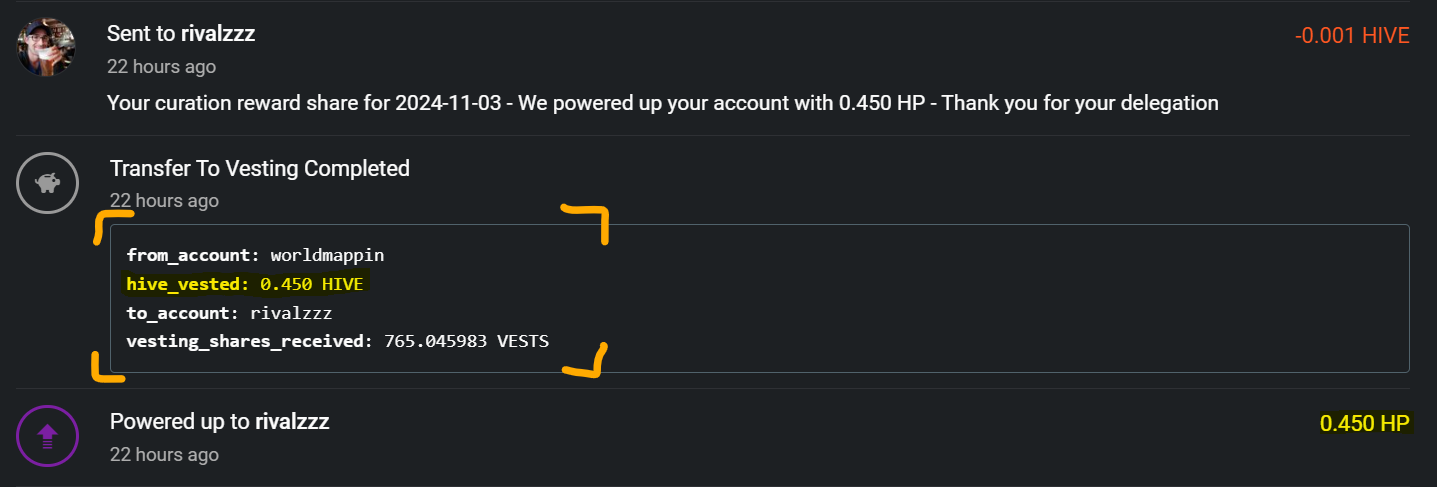Click the timestamp under Powered up to rivalzzz
The height and width of the screenshot is (487, 1437).
click(164, 455)
